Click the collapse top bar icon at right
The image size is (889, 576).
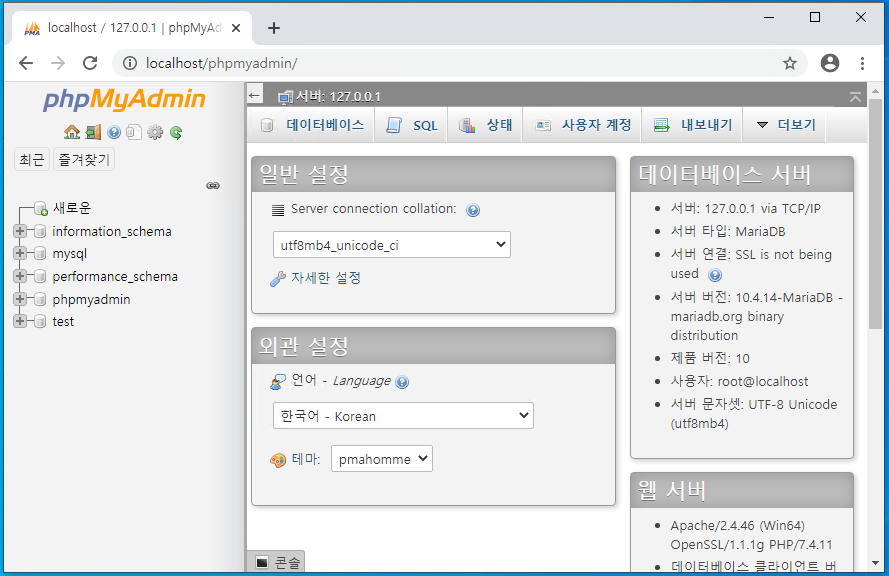click(855, 97)
